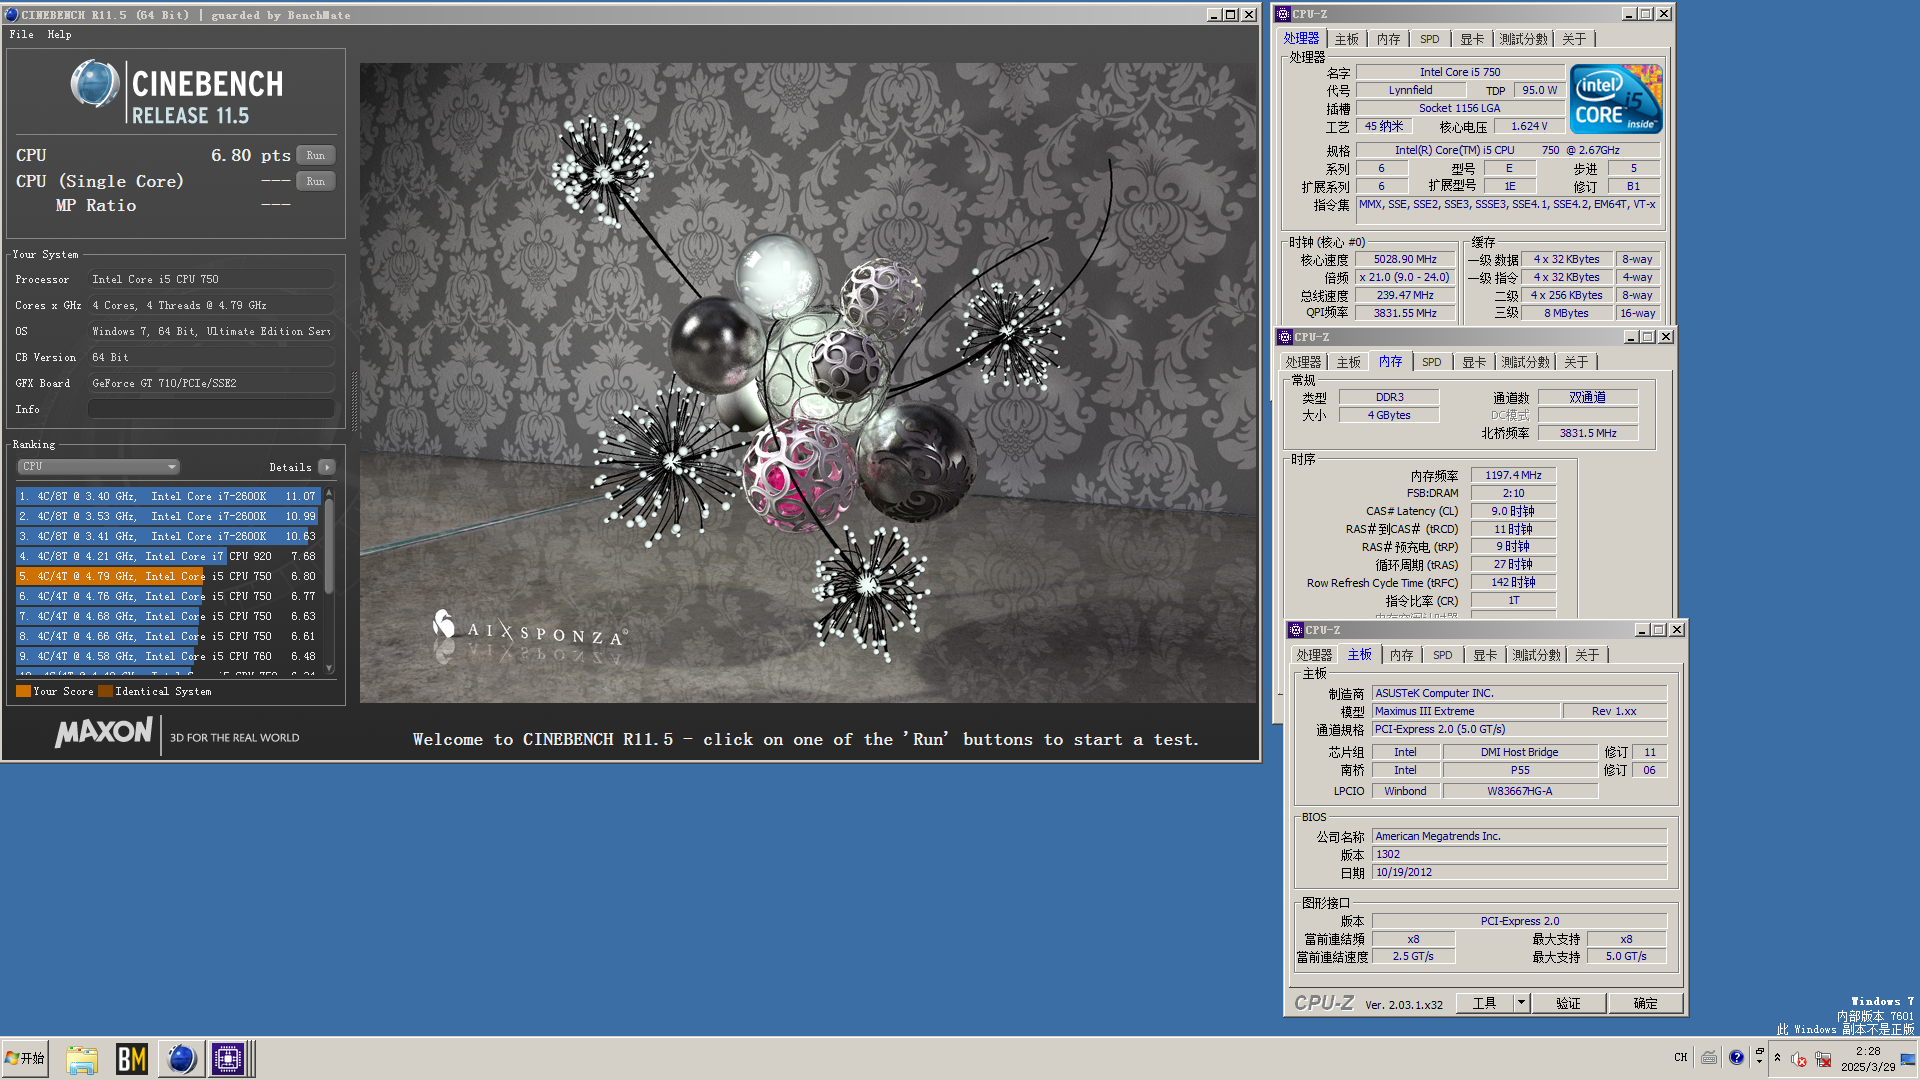This screenshot has width=1920, height=1080.
Task: Switch to 内存 tab in top CPU-Z window
Action: point(1388,39)
